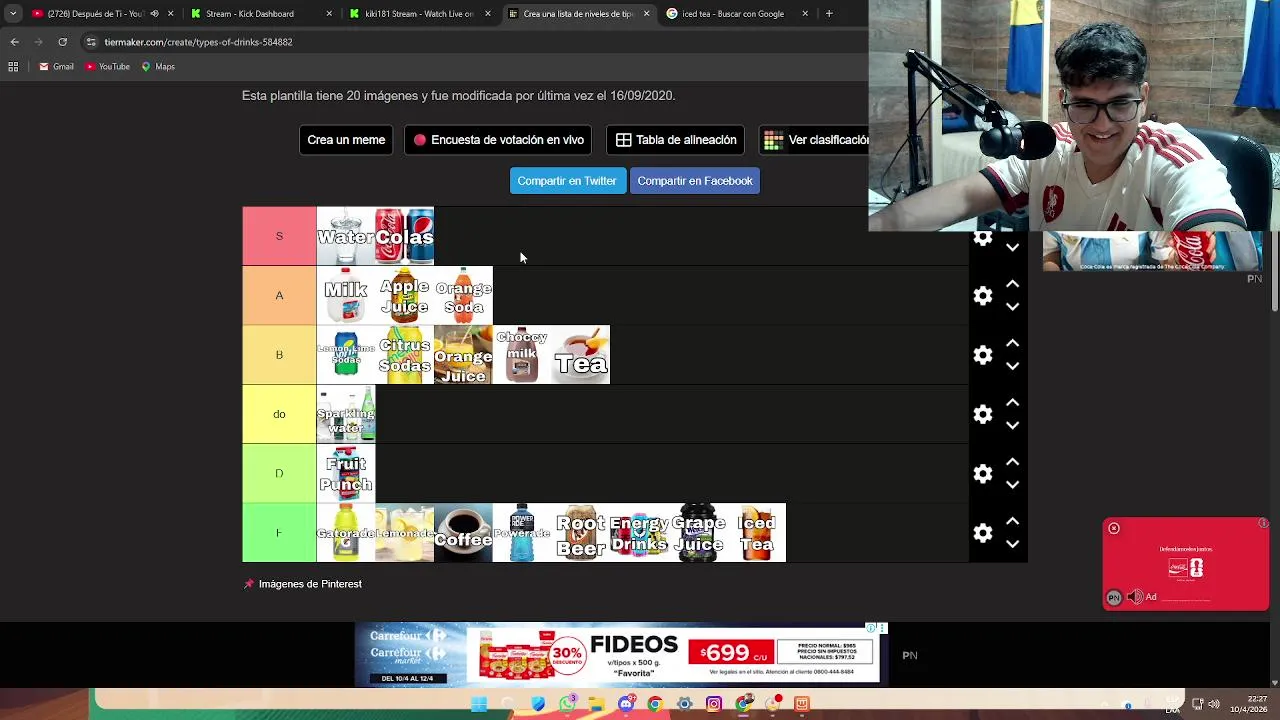The image size is (1280, 720).
Task: Open YouTube bookmark
Action: [107, 67]
